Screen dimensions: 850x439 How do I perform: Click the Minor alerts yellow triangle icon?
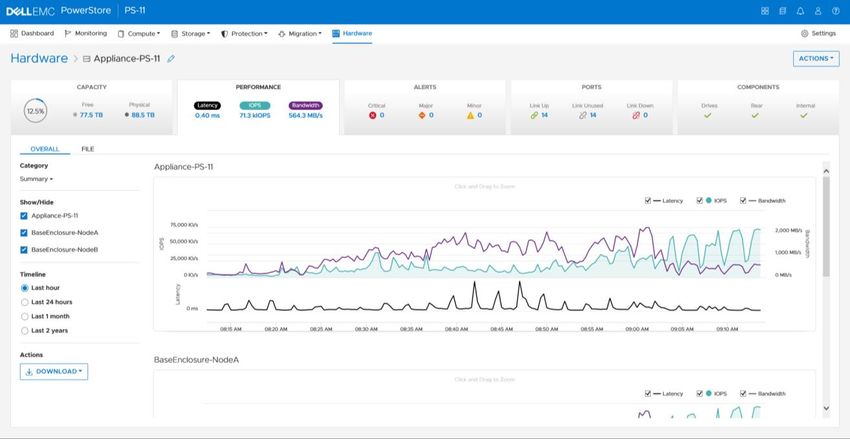coord(471,115)
